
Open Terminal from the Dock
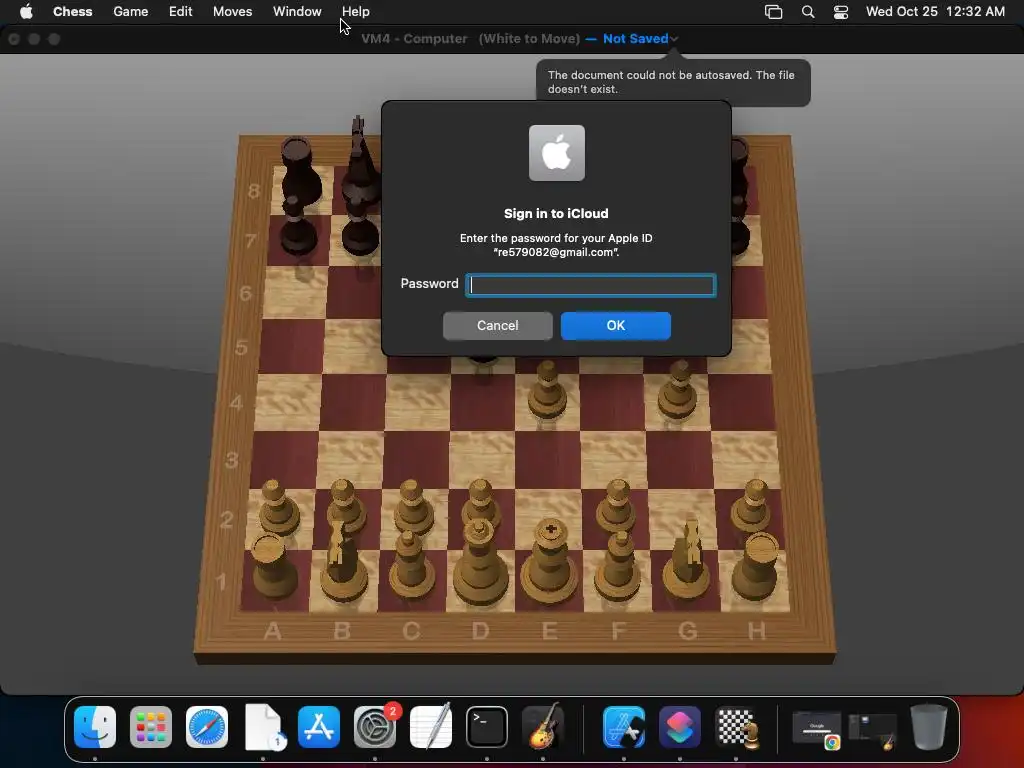point(487,727)
